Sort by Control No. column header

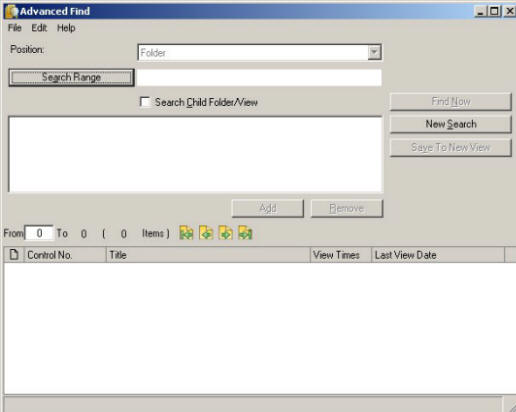click(65, 255)
